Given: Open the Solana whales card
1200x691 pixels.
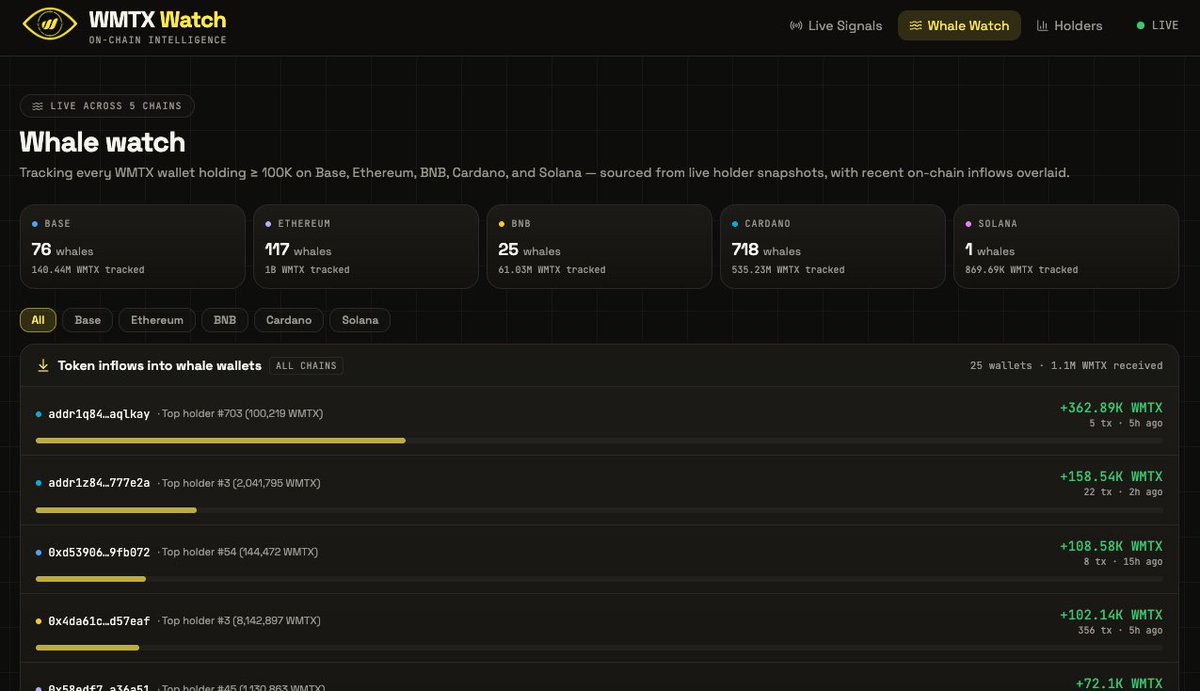Looking at the screenshot, I should tap(1066, 247).
